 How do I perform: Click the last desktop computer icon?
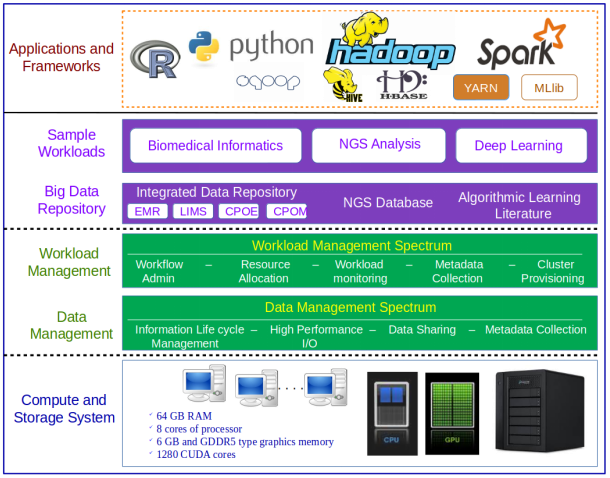click(326, 387)
